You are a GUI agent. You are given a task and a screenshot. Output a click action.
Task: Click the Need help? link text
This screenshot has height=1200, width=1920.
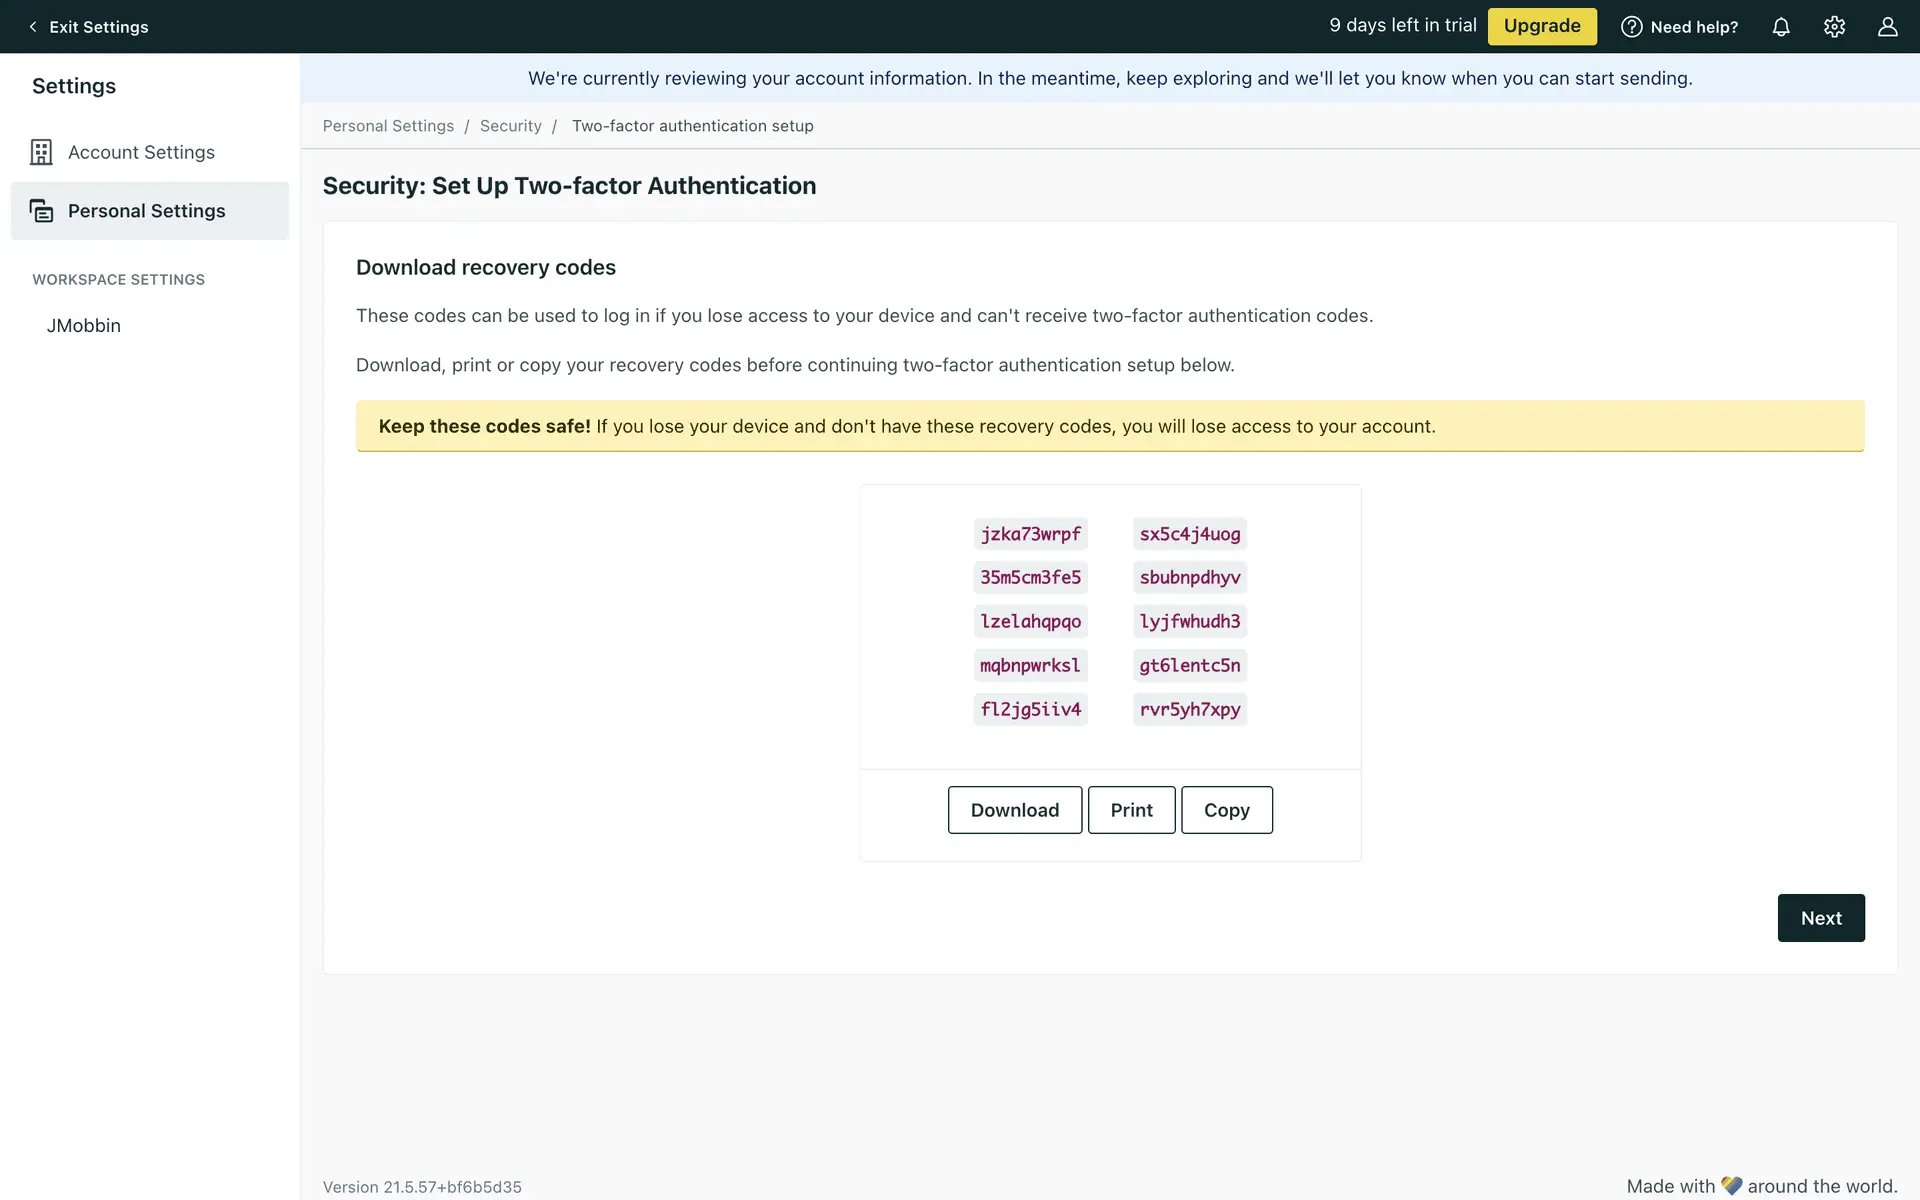1694,27
